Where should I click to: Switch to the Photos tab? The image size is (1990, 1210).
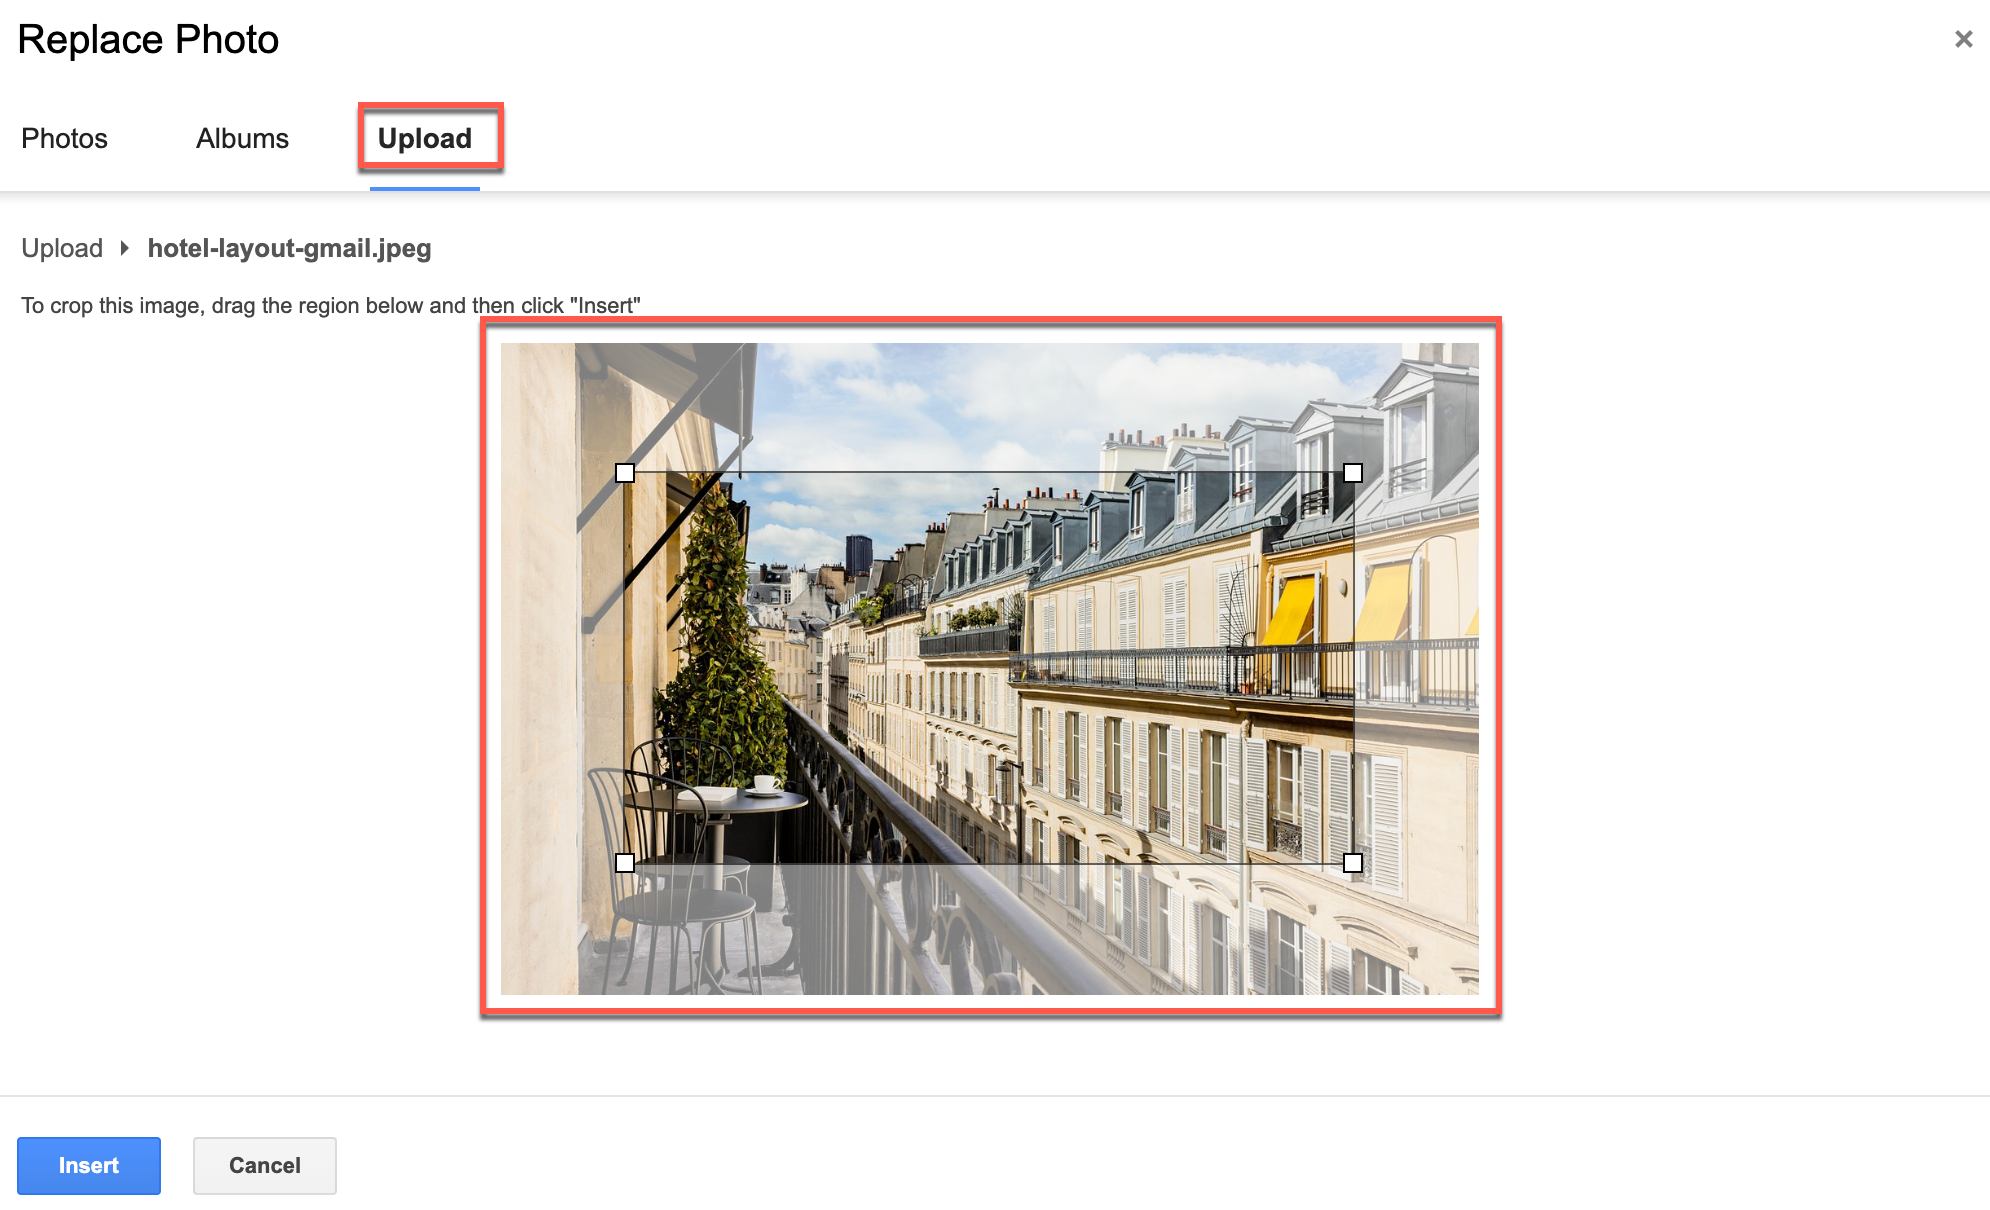pos(64,138)
